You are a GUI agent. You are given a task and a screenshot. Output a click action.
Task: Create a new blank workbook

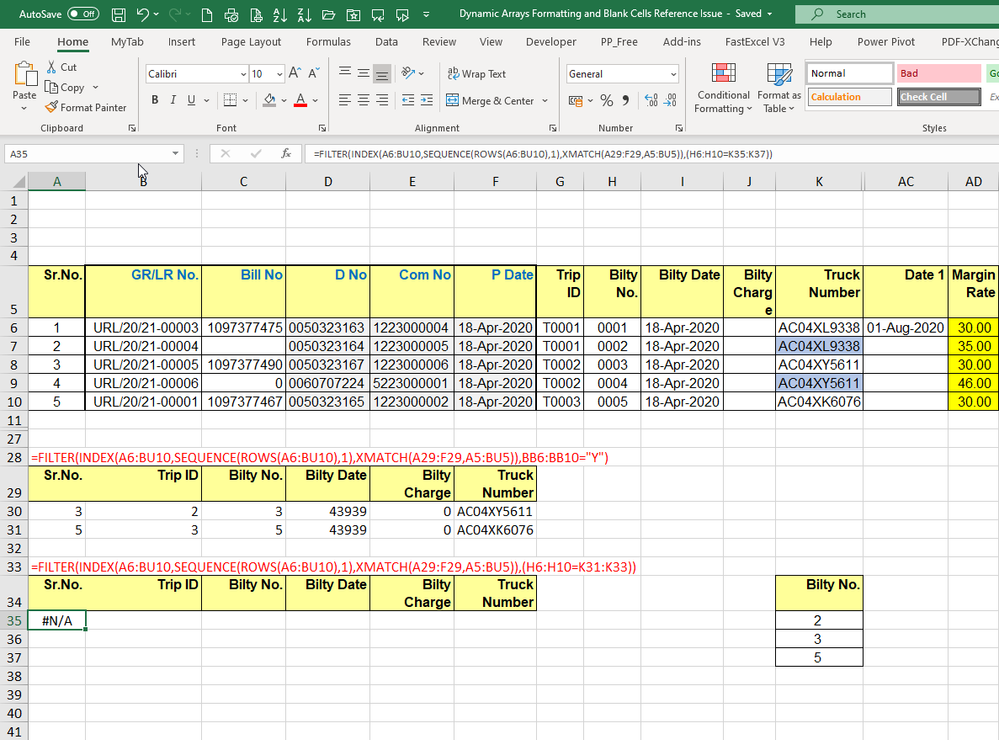(x=207, y=15)
